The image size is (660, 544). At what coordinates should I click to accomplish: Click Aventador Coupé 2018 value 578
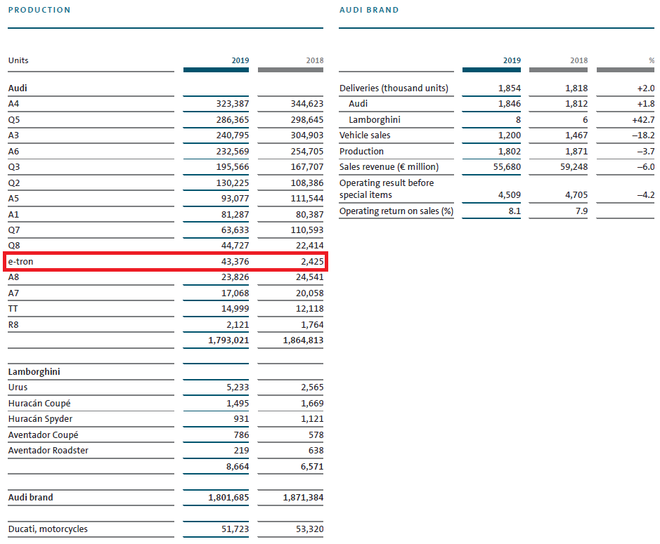click(x=316, y=435)
